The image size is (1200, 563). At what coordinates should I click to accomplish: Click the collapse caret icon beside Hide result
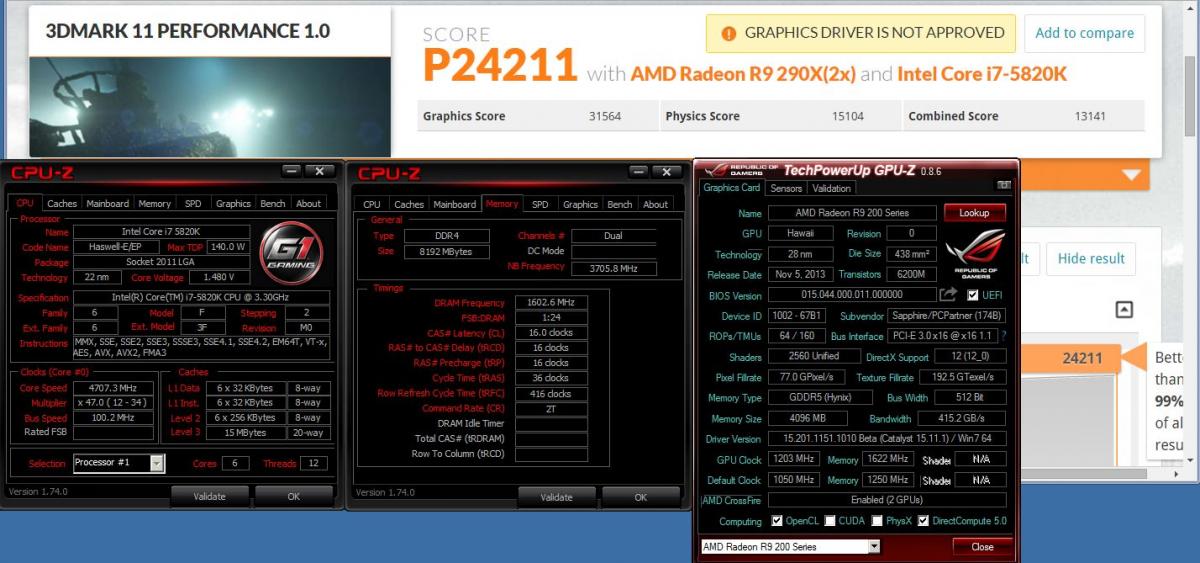1124,310
